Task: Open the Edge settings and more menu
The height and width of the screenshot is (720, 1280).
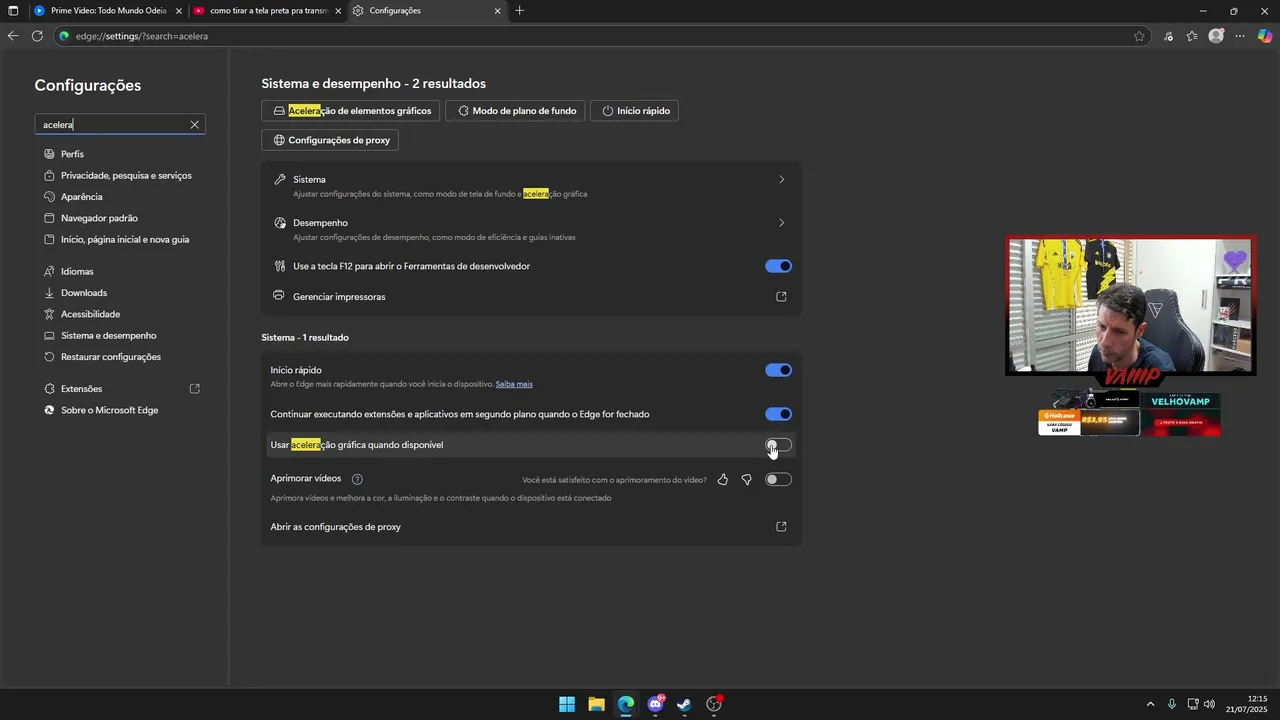Action: [1240, 36]
